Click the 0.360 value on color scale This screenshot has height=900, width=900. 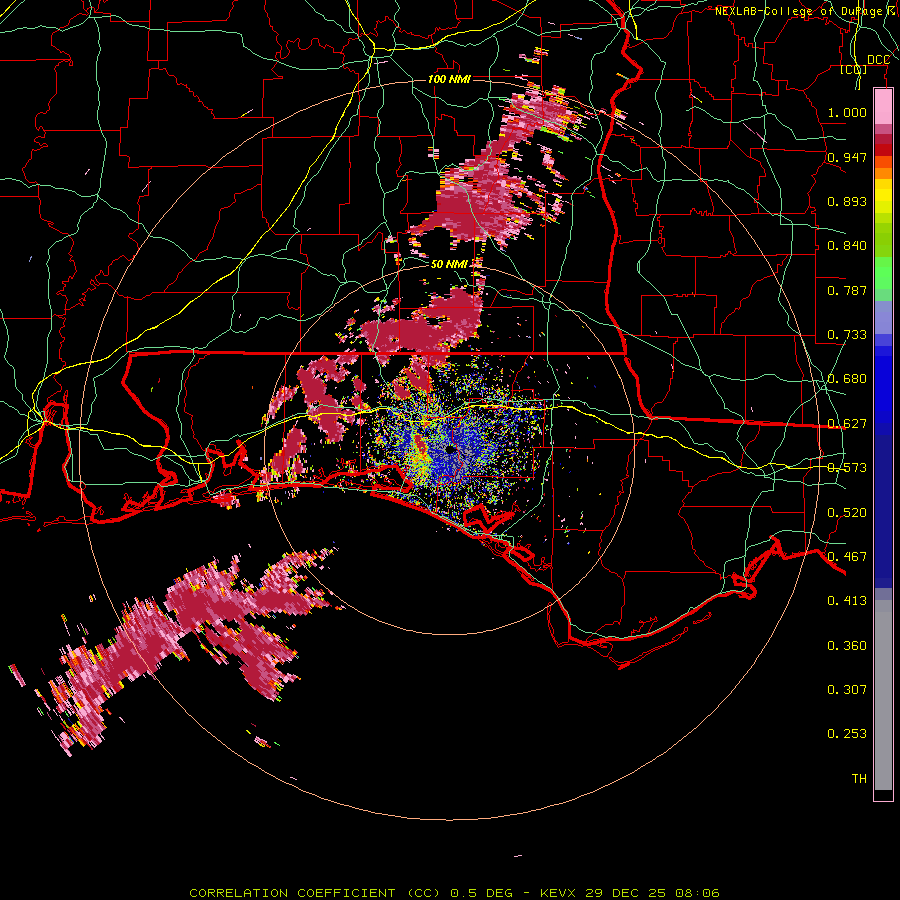(847, 646)
